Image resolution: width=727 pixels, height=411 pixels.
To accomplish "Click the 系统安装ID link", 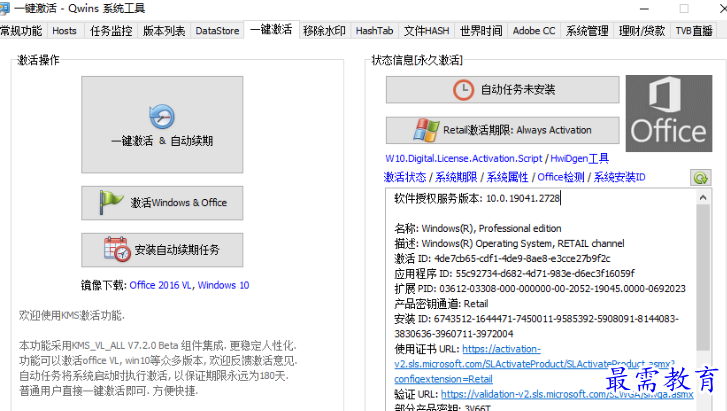I will click(x=619, y=177).
